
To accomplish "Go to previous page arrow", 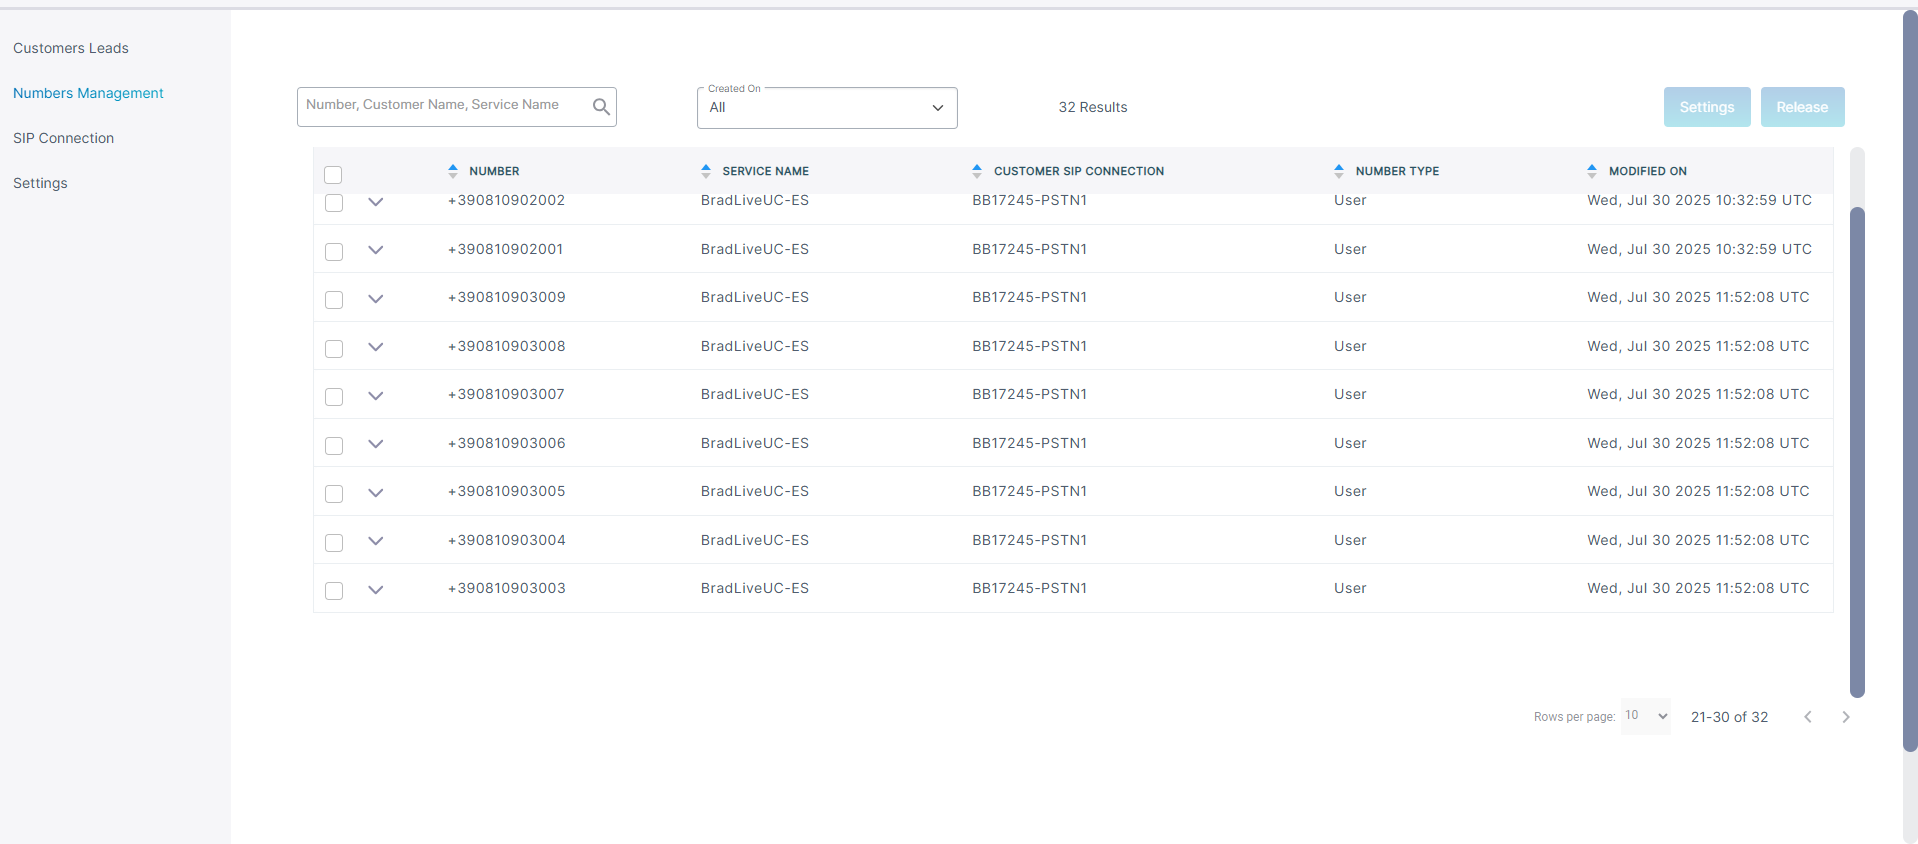I will point(1808,717).
